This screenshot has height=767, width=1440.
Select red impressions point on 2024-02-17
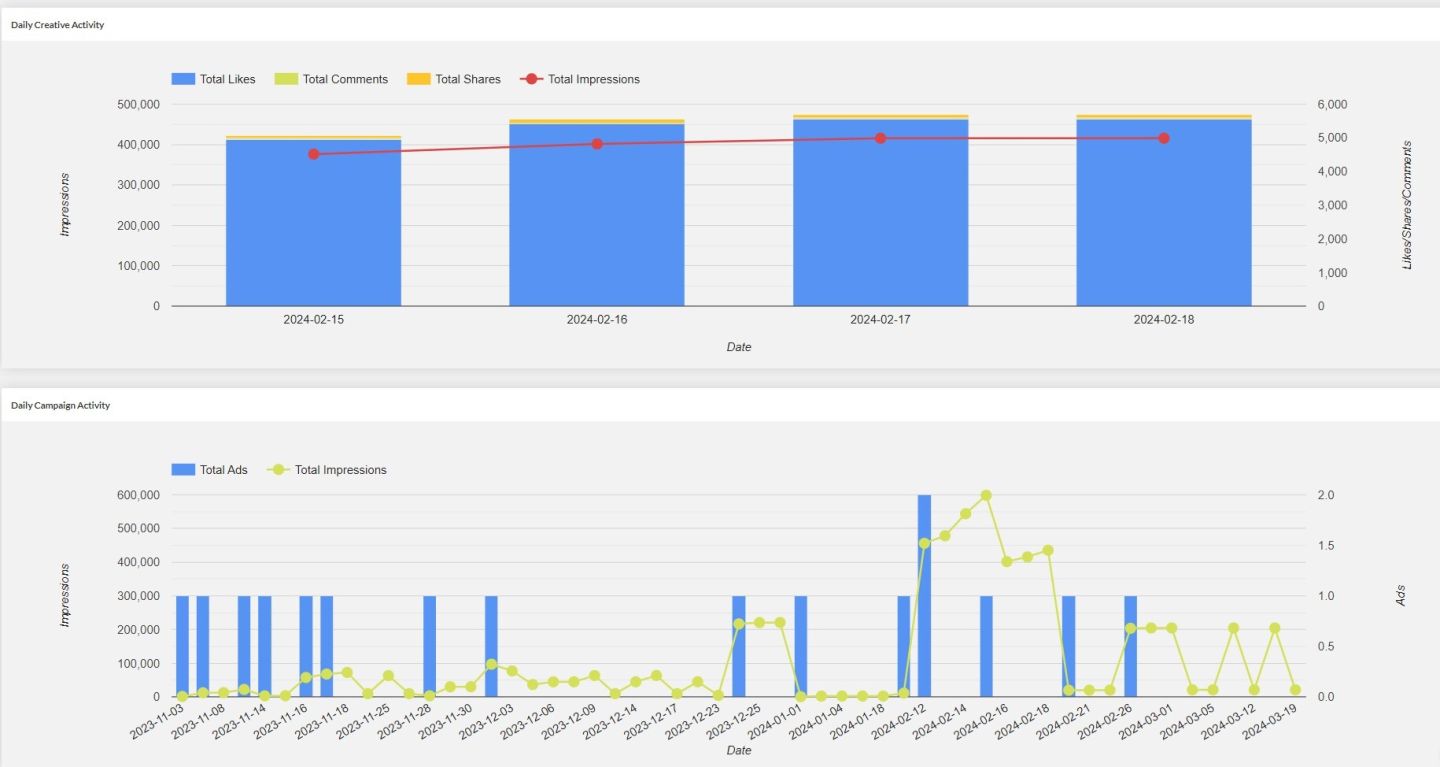(x=880, y=138)
